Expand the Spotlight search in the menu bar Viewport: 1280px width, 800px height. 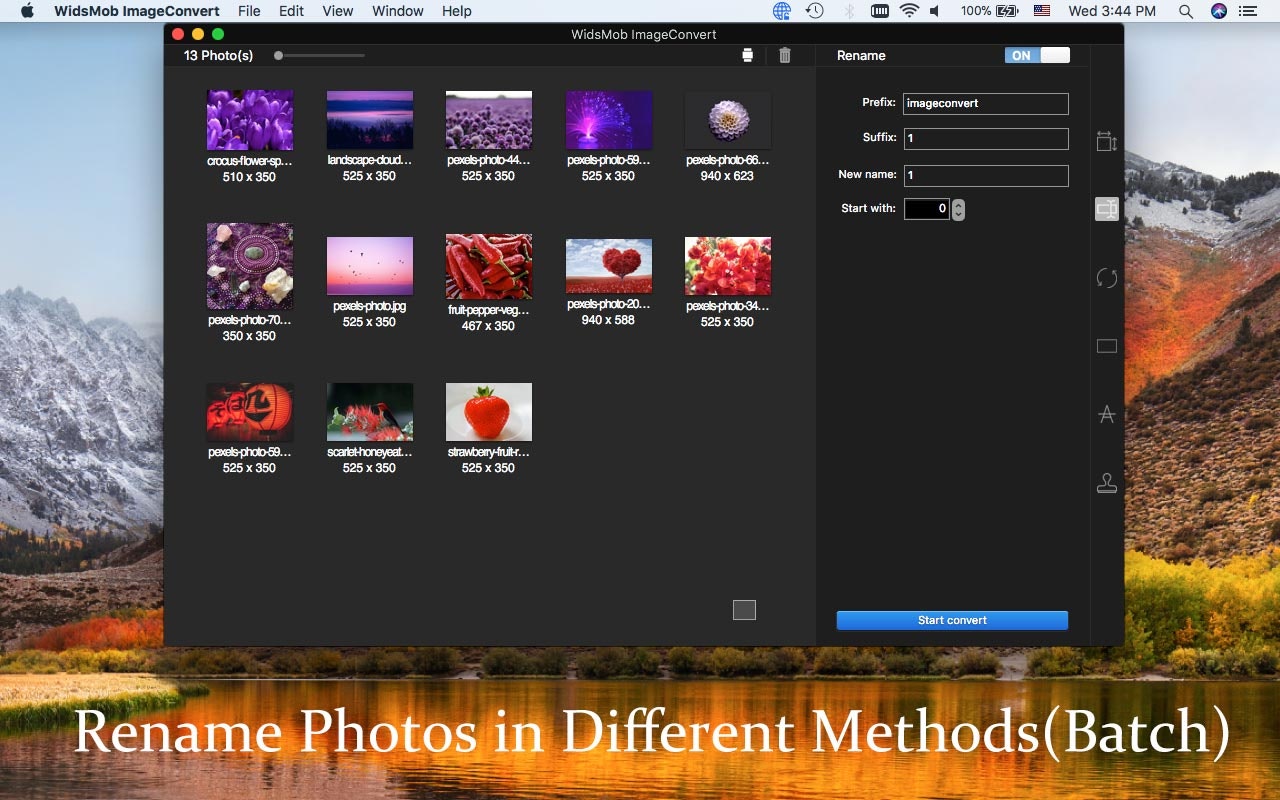(x=1185, y=11)
